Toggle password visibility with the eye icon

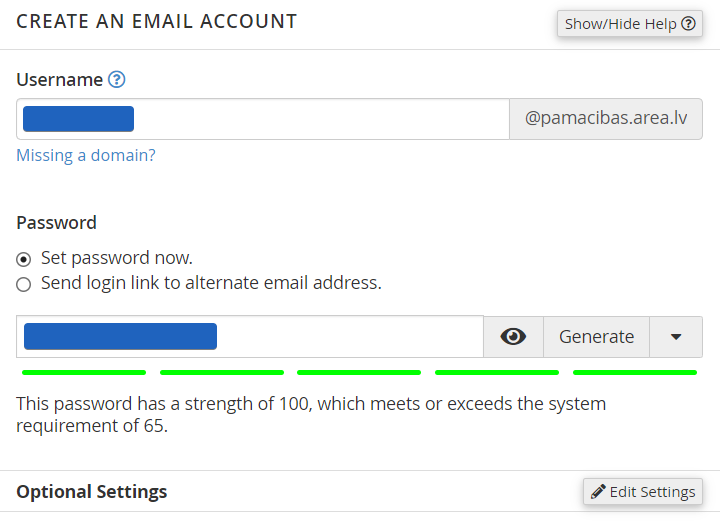pyautogui.click(x=513, y=337)
